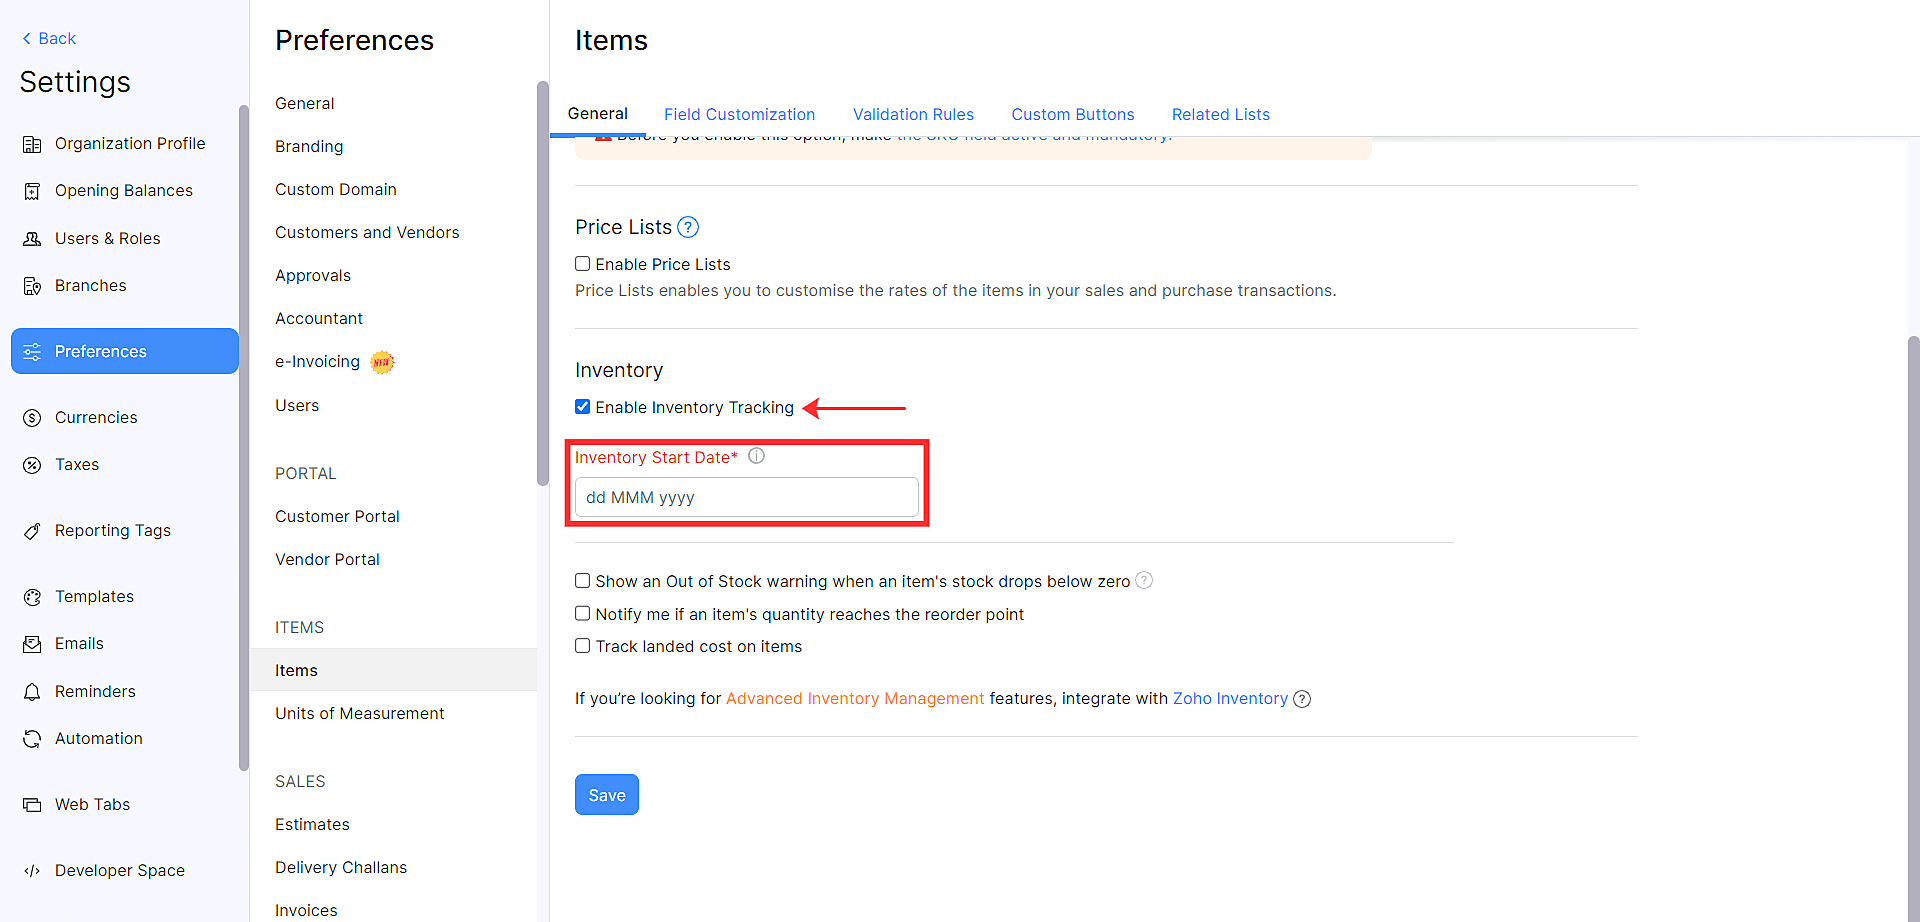This screenshot has height=922, width=1920.
Task: Open Automation via its sync icon
Action: (33, 738)
